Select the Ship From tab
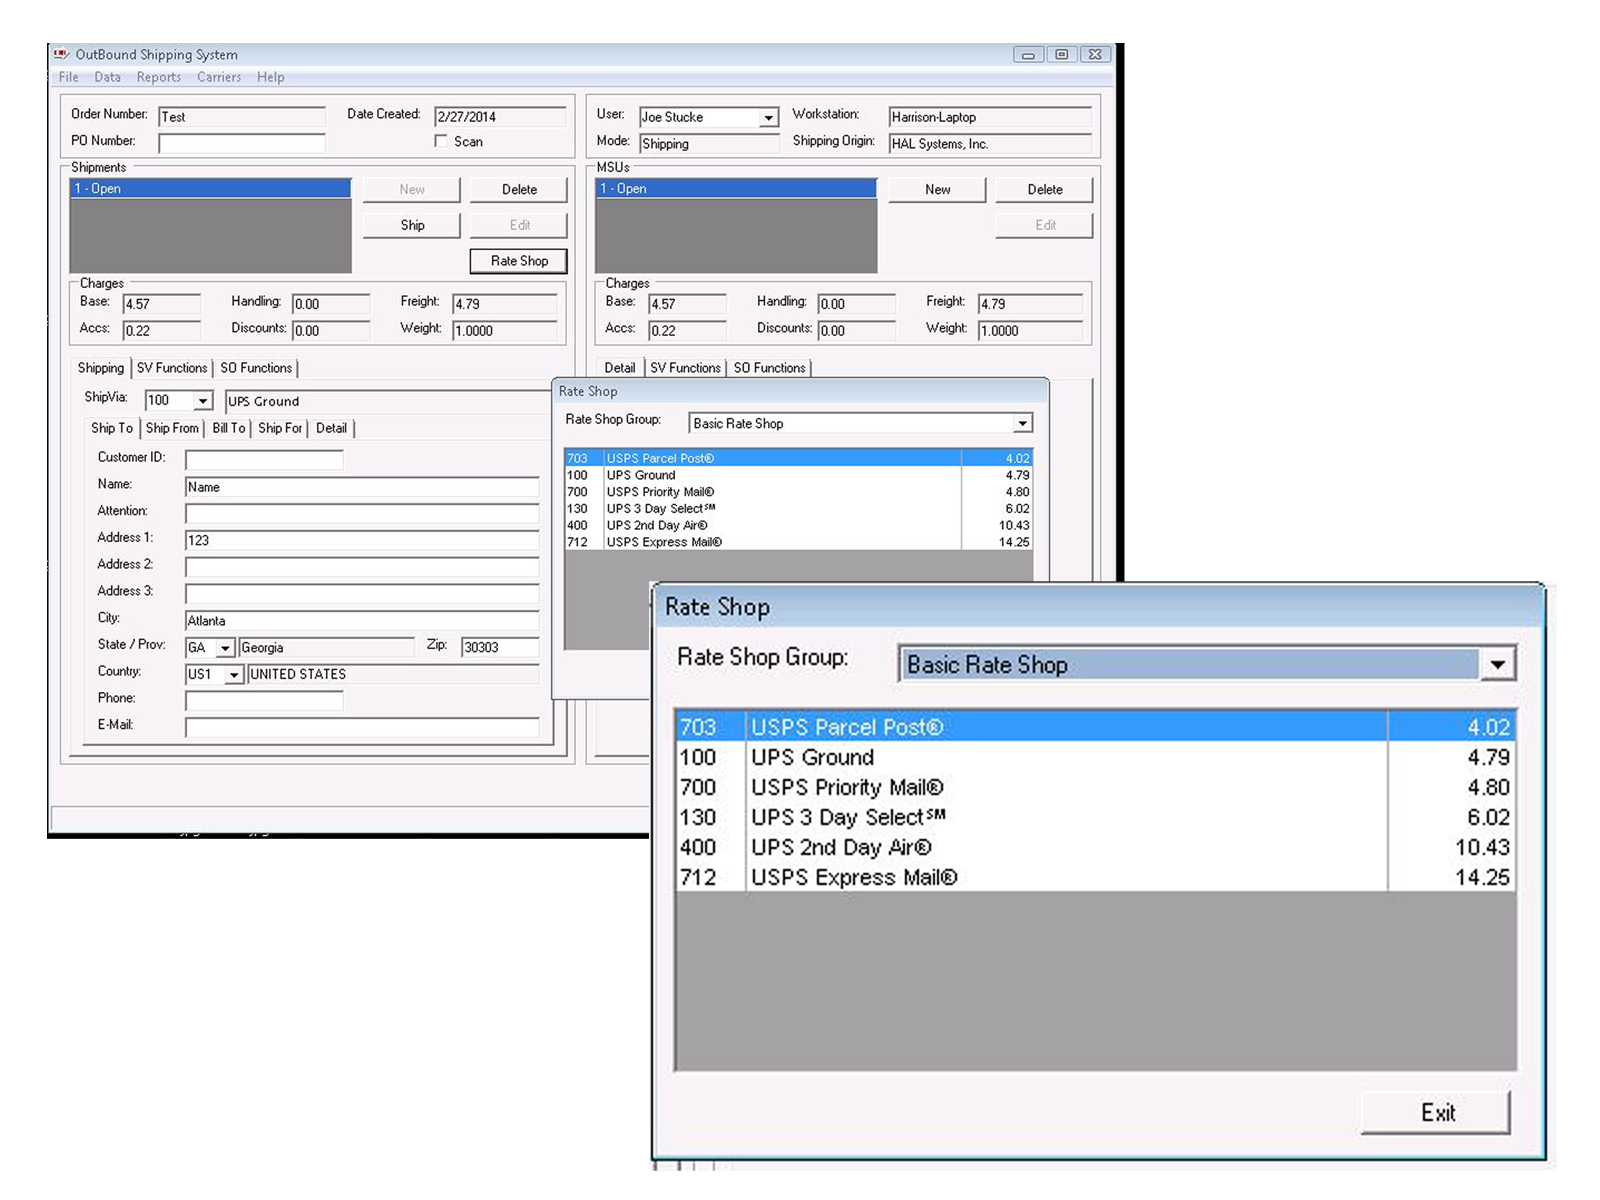Image resolution: width=1600 pixels, height=1200 pixels. pos(172,428)
